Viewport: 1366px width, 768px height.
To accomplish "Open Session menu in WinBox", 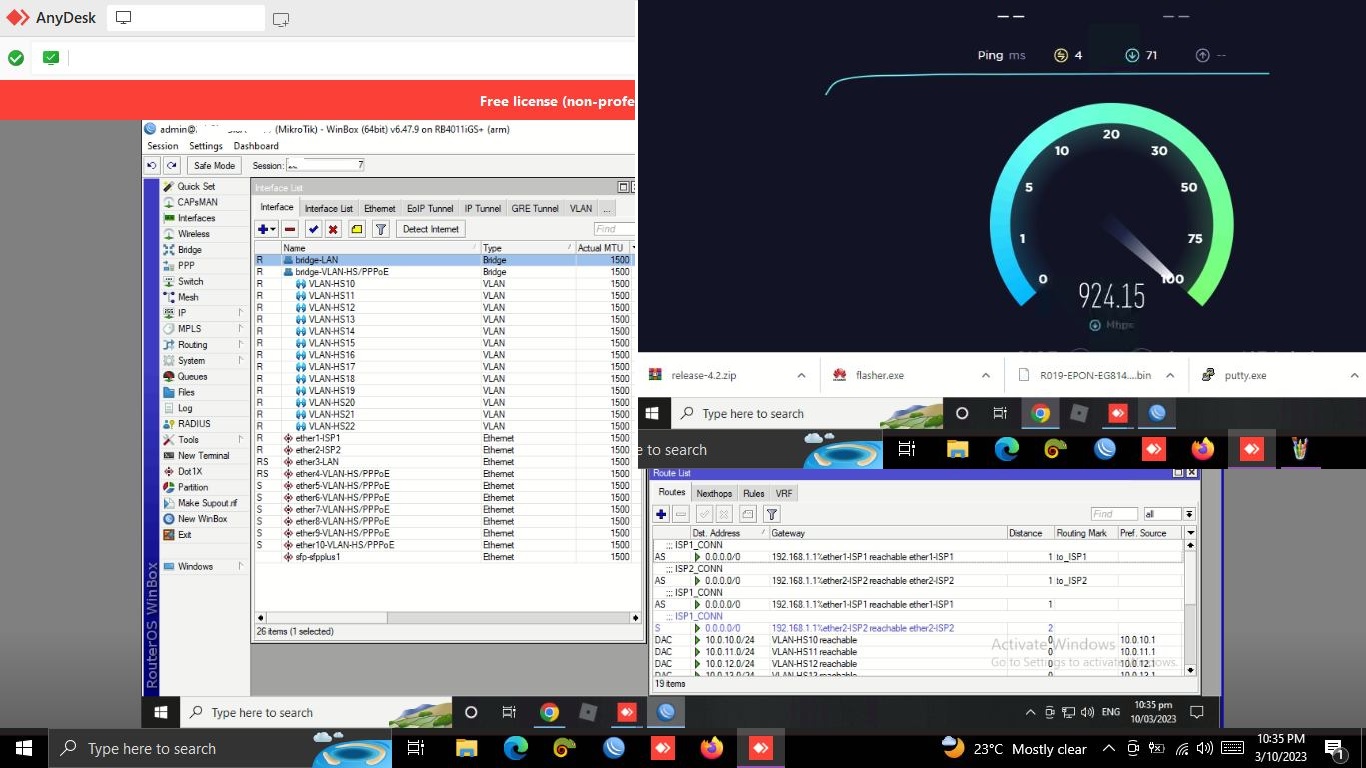I will 163,146.
